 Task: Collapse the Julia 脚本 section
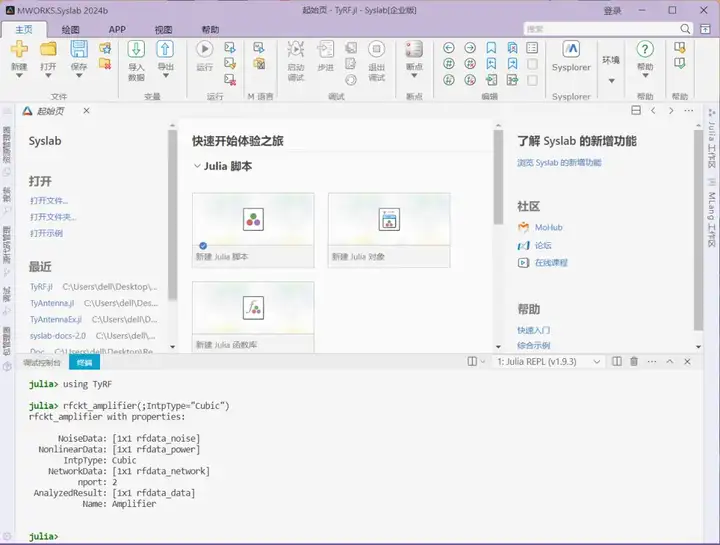pos(197,166)
